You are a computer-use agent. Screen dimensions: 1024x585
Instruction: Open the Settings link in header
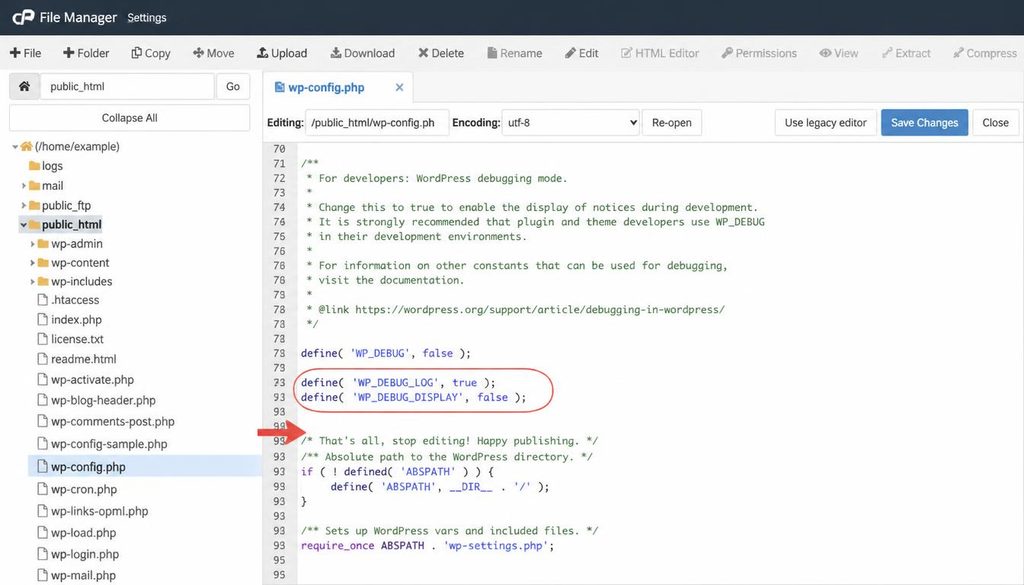tap(146, 18)
